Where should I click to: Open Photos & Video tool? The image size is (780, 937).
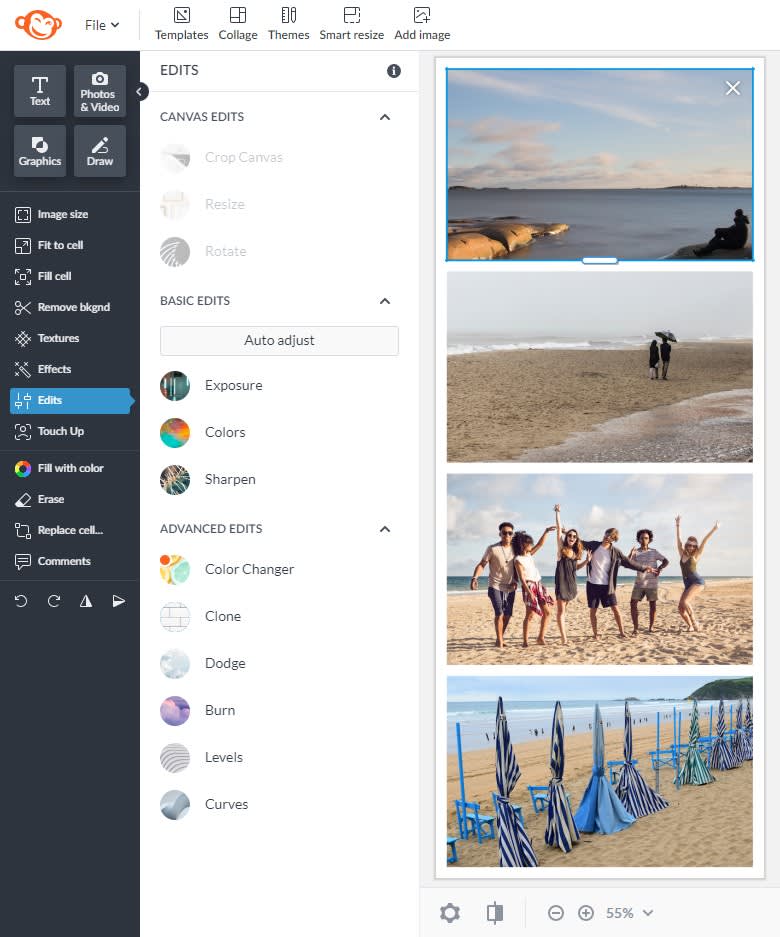click(x=100, y=91)
